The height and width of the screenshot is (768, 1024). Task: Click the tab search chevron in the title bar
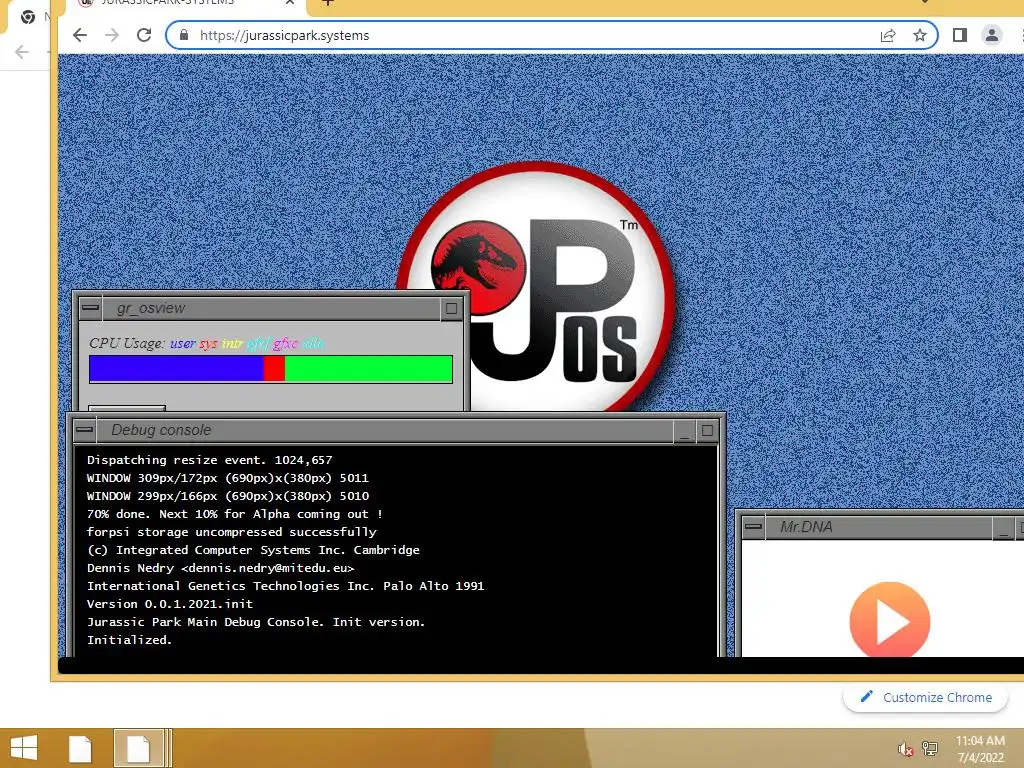click(925, 2)
